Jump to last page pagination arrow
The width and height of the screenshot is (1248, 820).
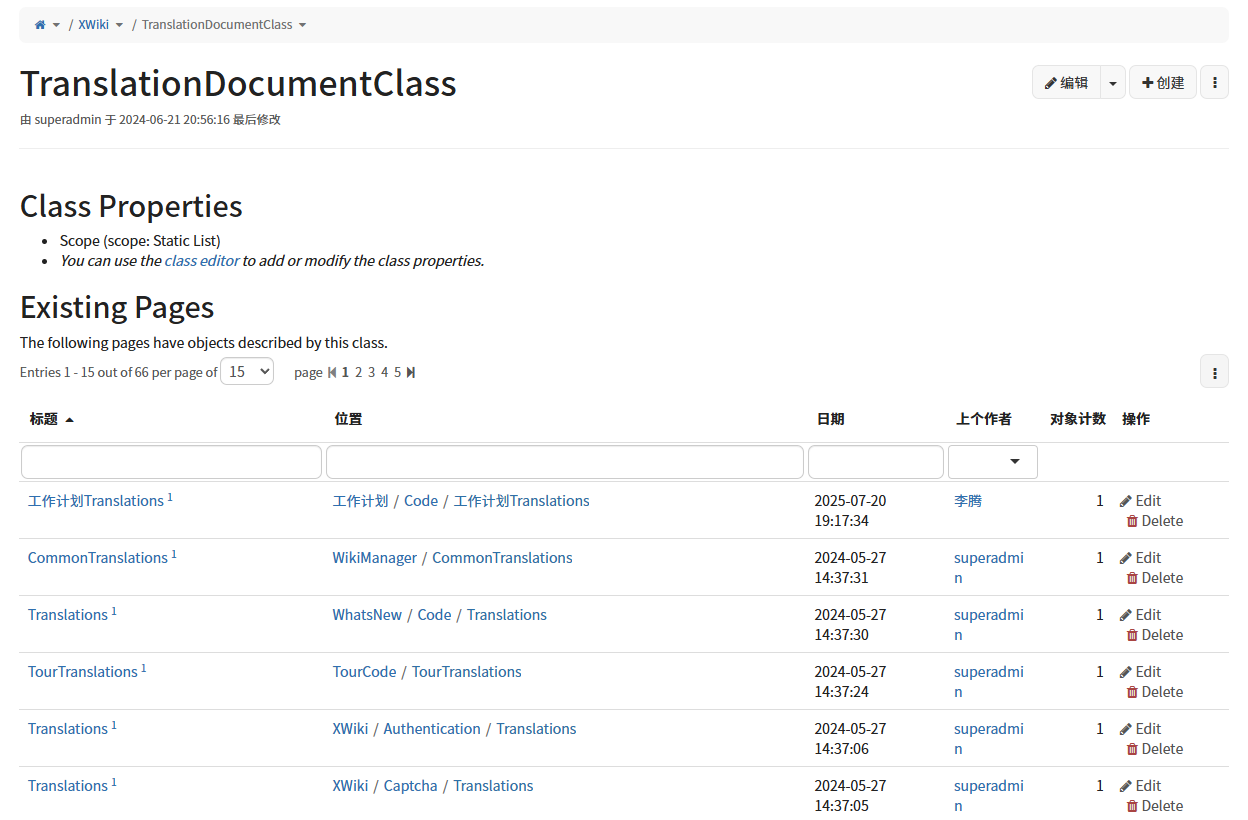point(411,373)
